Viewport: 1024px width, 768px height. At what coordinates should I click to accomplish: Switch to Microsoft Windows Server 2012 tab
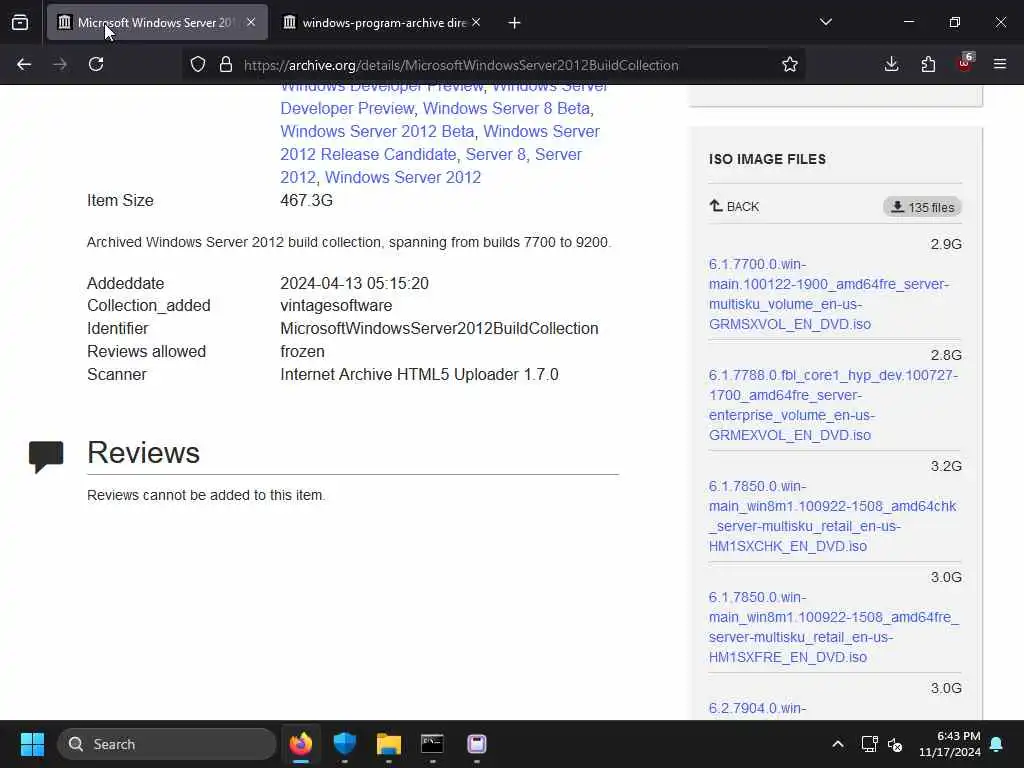[x=157, y=23]
